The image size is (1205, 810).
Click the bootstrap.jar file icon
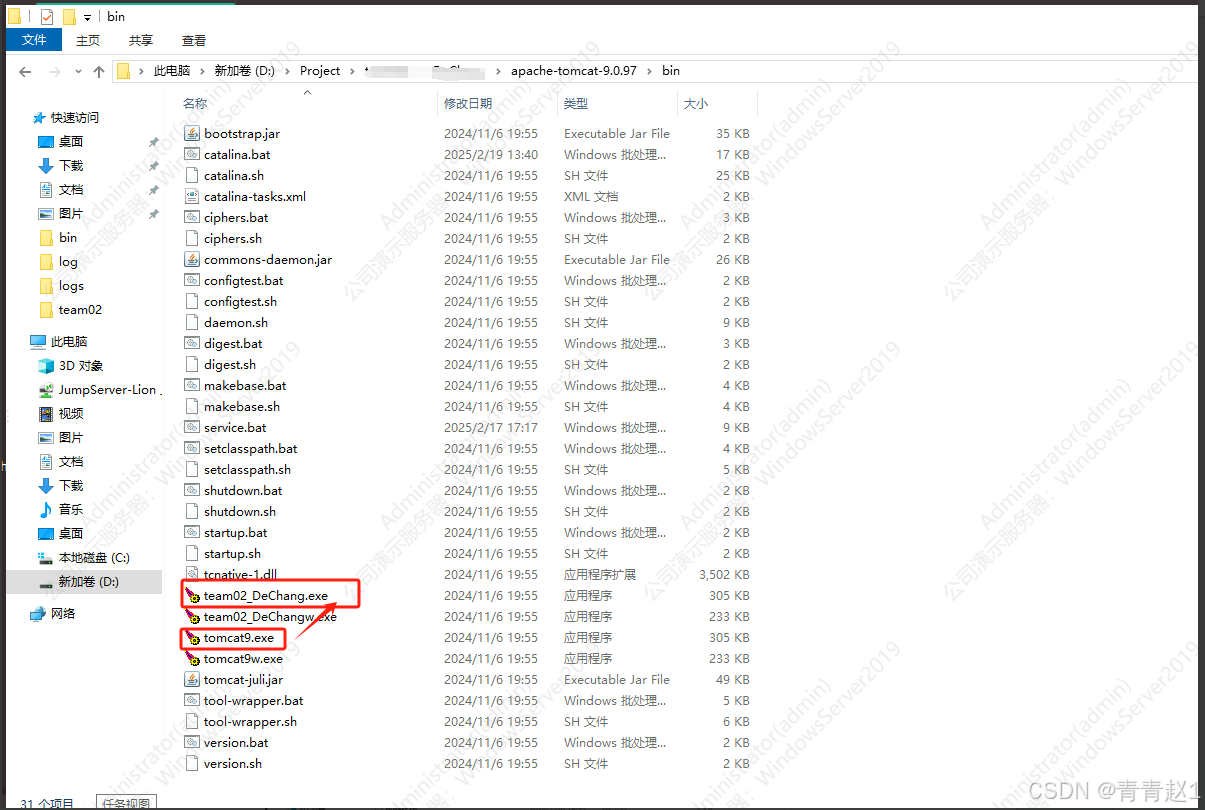(x=193, y=133)
